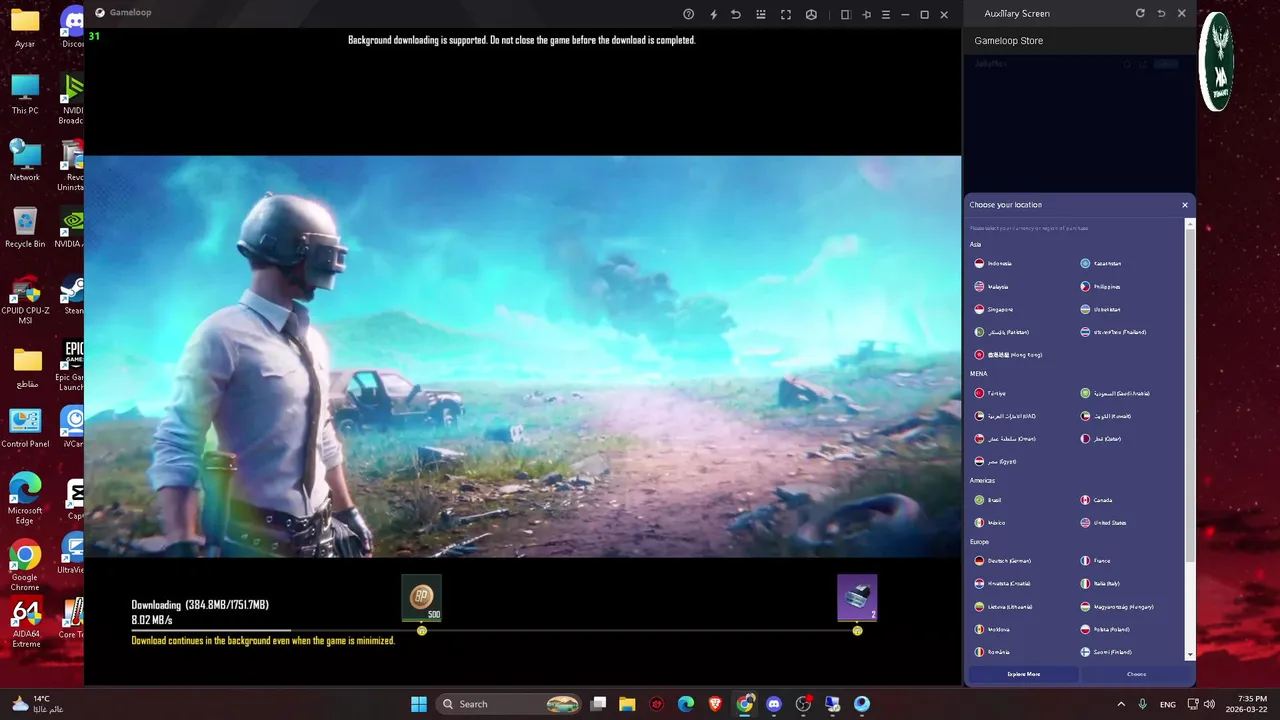Image resolution: width=1280 pixels, height=720 pixels.
Task: Select Pakistan as location
Action: tap(1001, 332)
